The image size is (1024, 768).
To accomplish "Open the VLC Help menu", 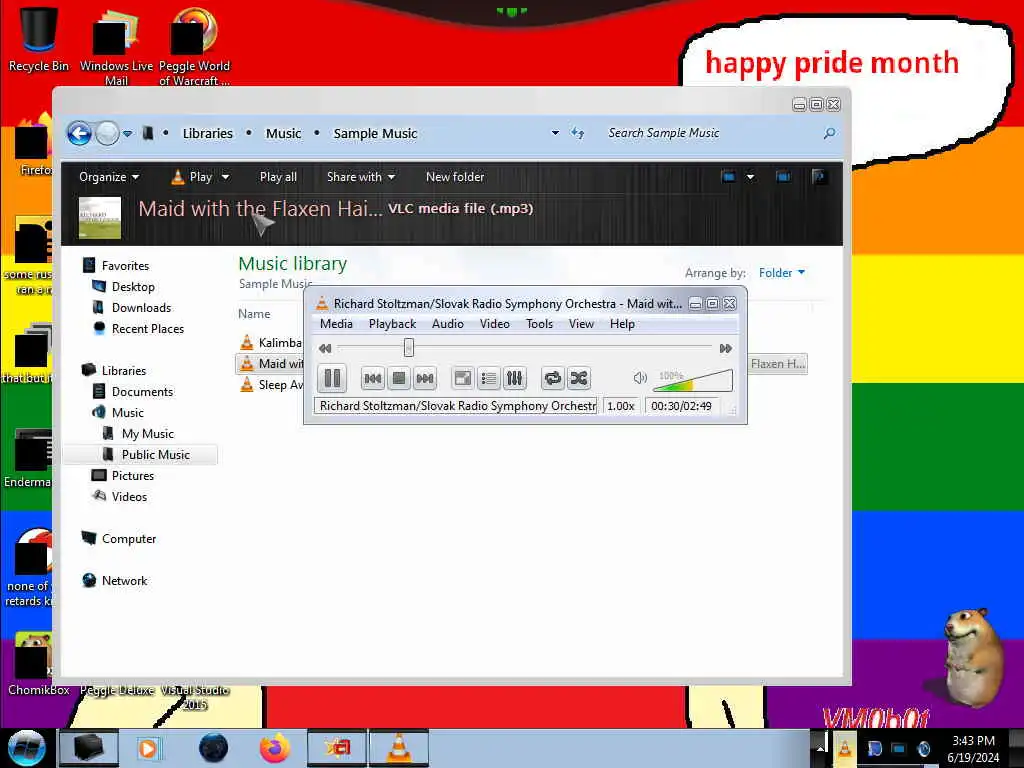I will [622, 324].
